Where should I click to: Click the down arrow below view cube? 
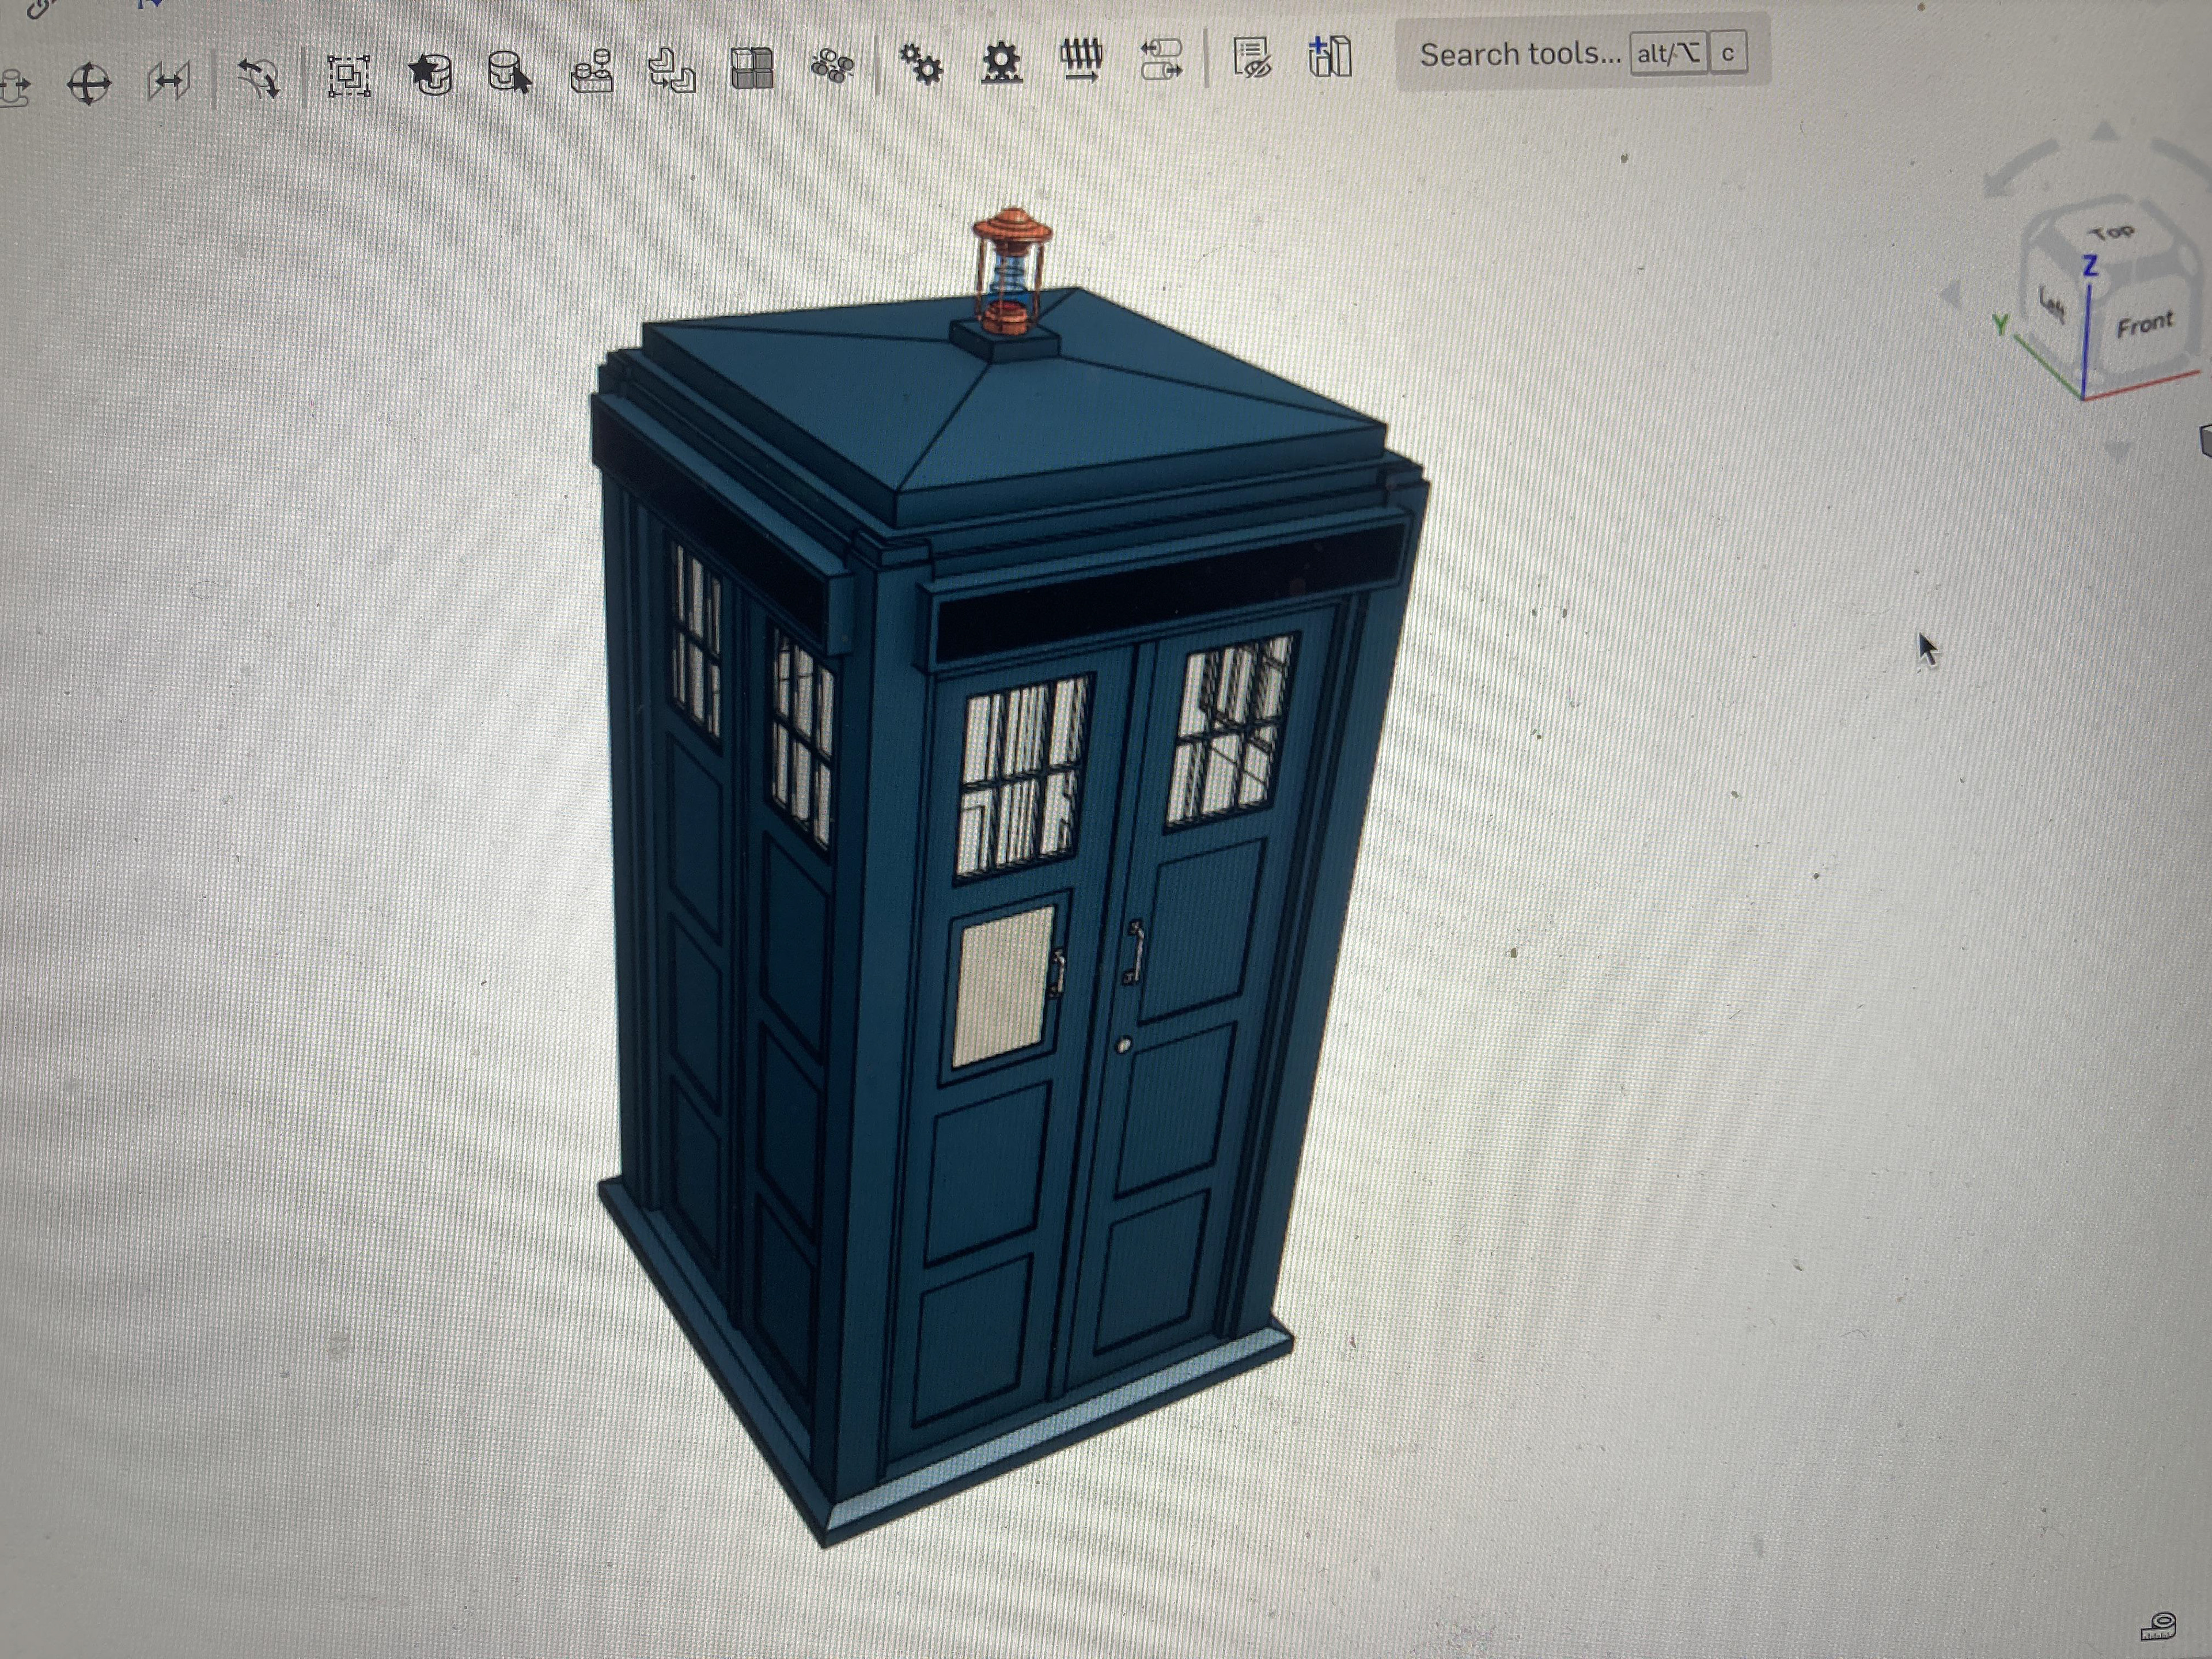2117,452
